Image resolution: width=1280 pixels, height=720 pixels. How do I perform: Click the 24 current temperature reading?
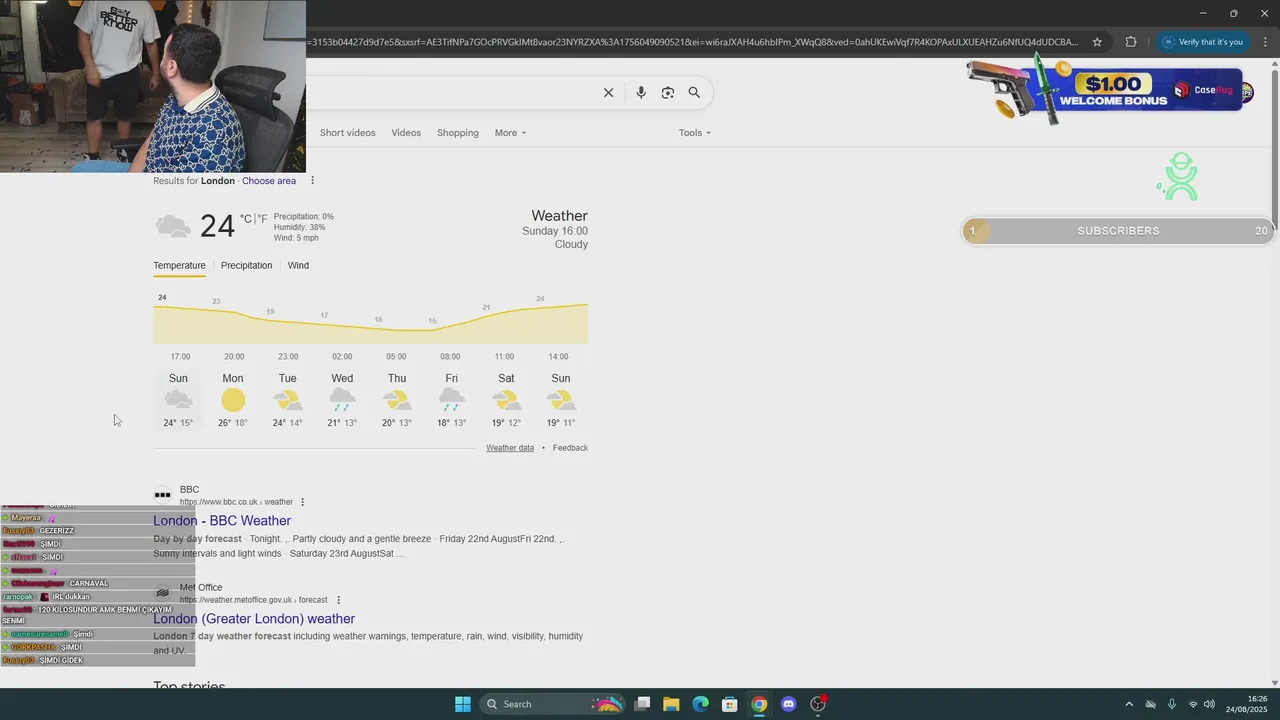click(217, 226)
